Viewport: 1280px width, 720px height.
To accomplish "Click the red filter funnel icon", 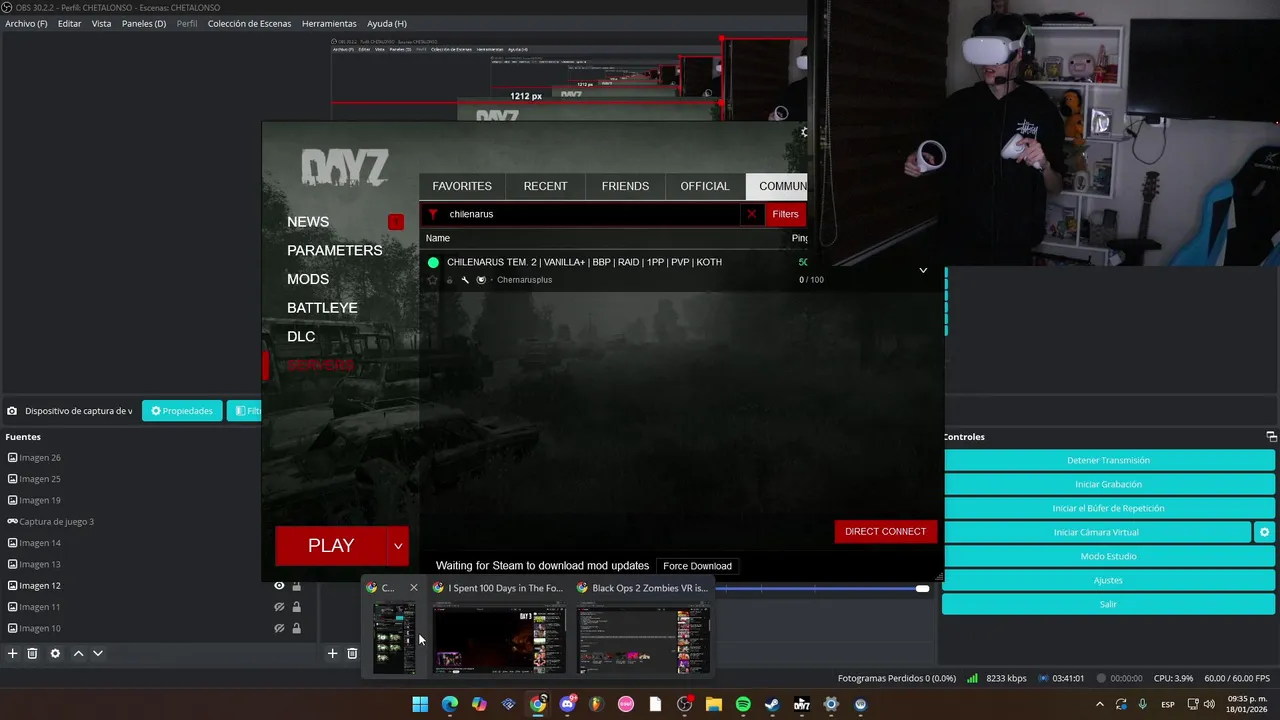I will pos(433,214).
